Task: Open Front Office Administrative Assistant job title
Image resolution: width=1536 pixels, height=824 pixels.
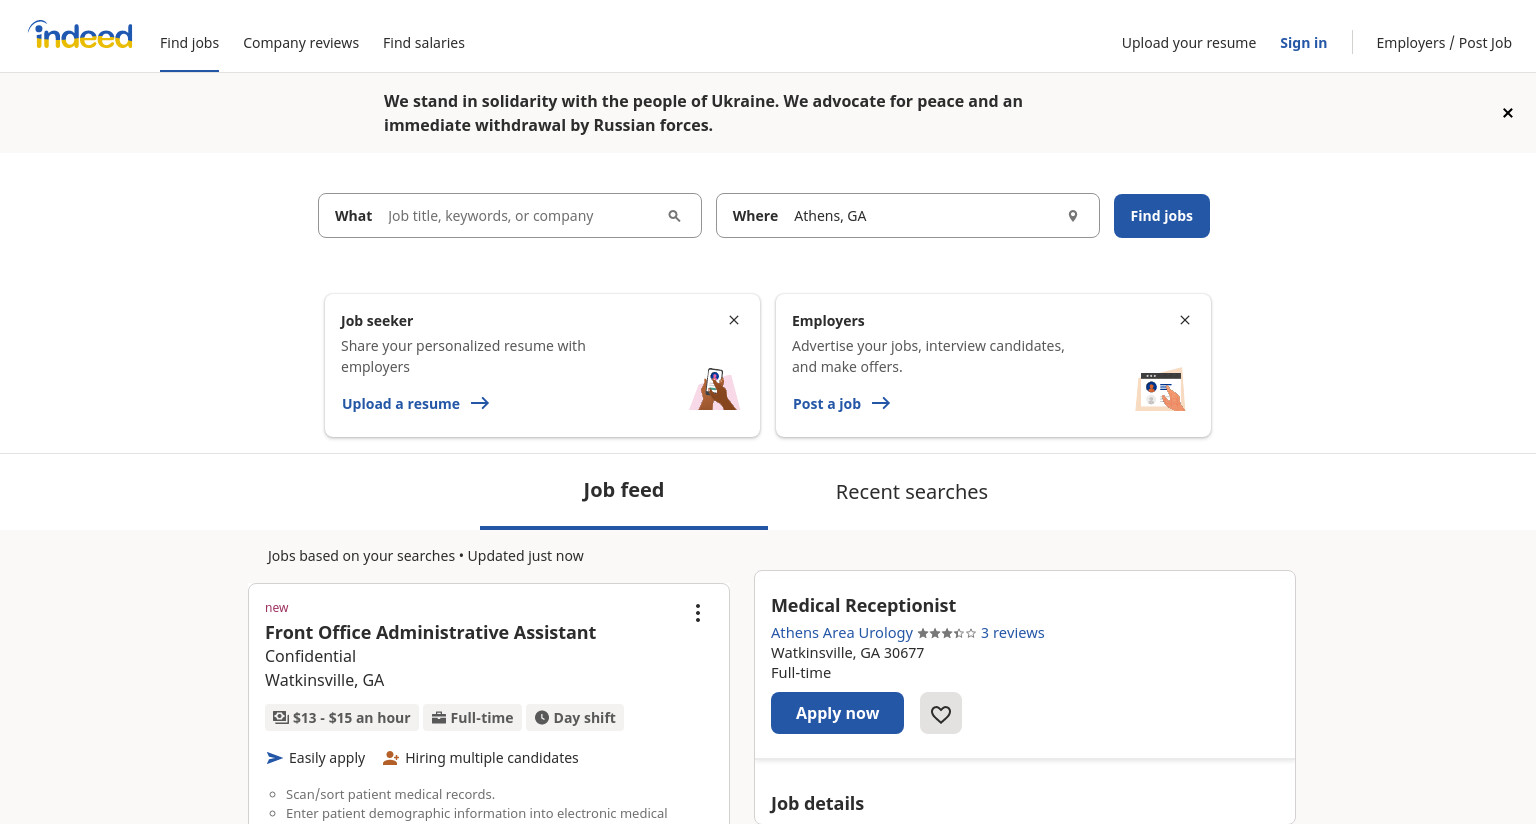Action: [430, 632]
